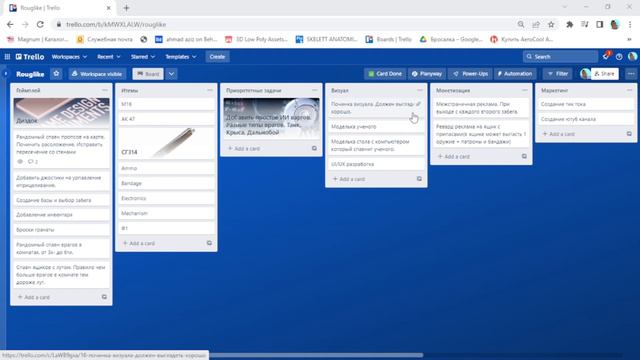Open the Workspaces dropdown

[69, 57]
